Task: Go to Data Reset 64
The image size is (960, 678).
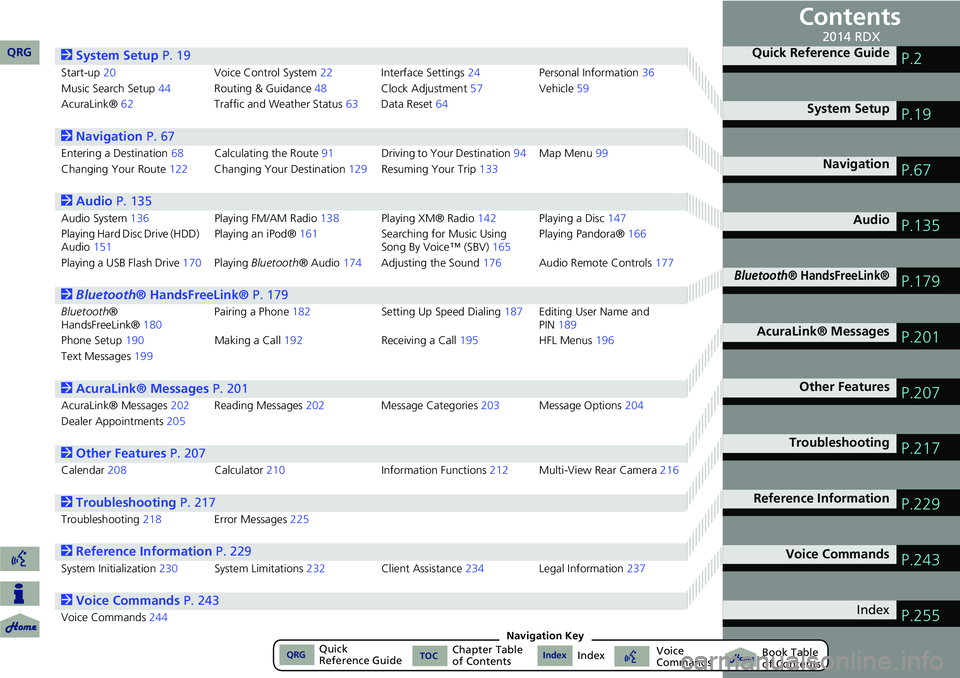Action: pyautogui.click(x=414, y=104)
